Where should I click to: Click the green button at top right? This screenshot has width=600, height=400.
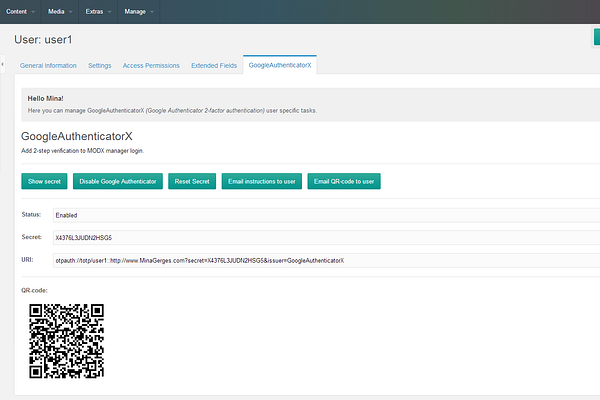[x=597, y=37]
